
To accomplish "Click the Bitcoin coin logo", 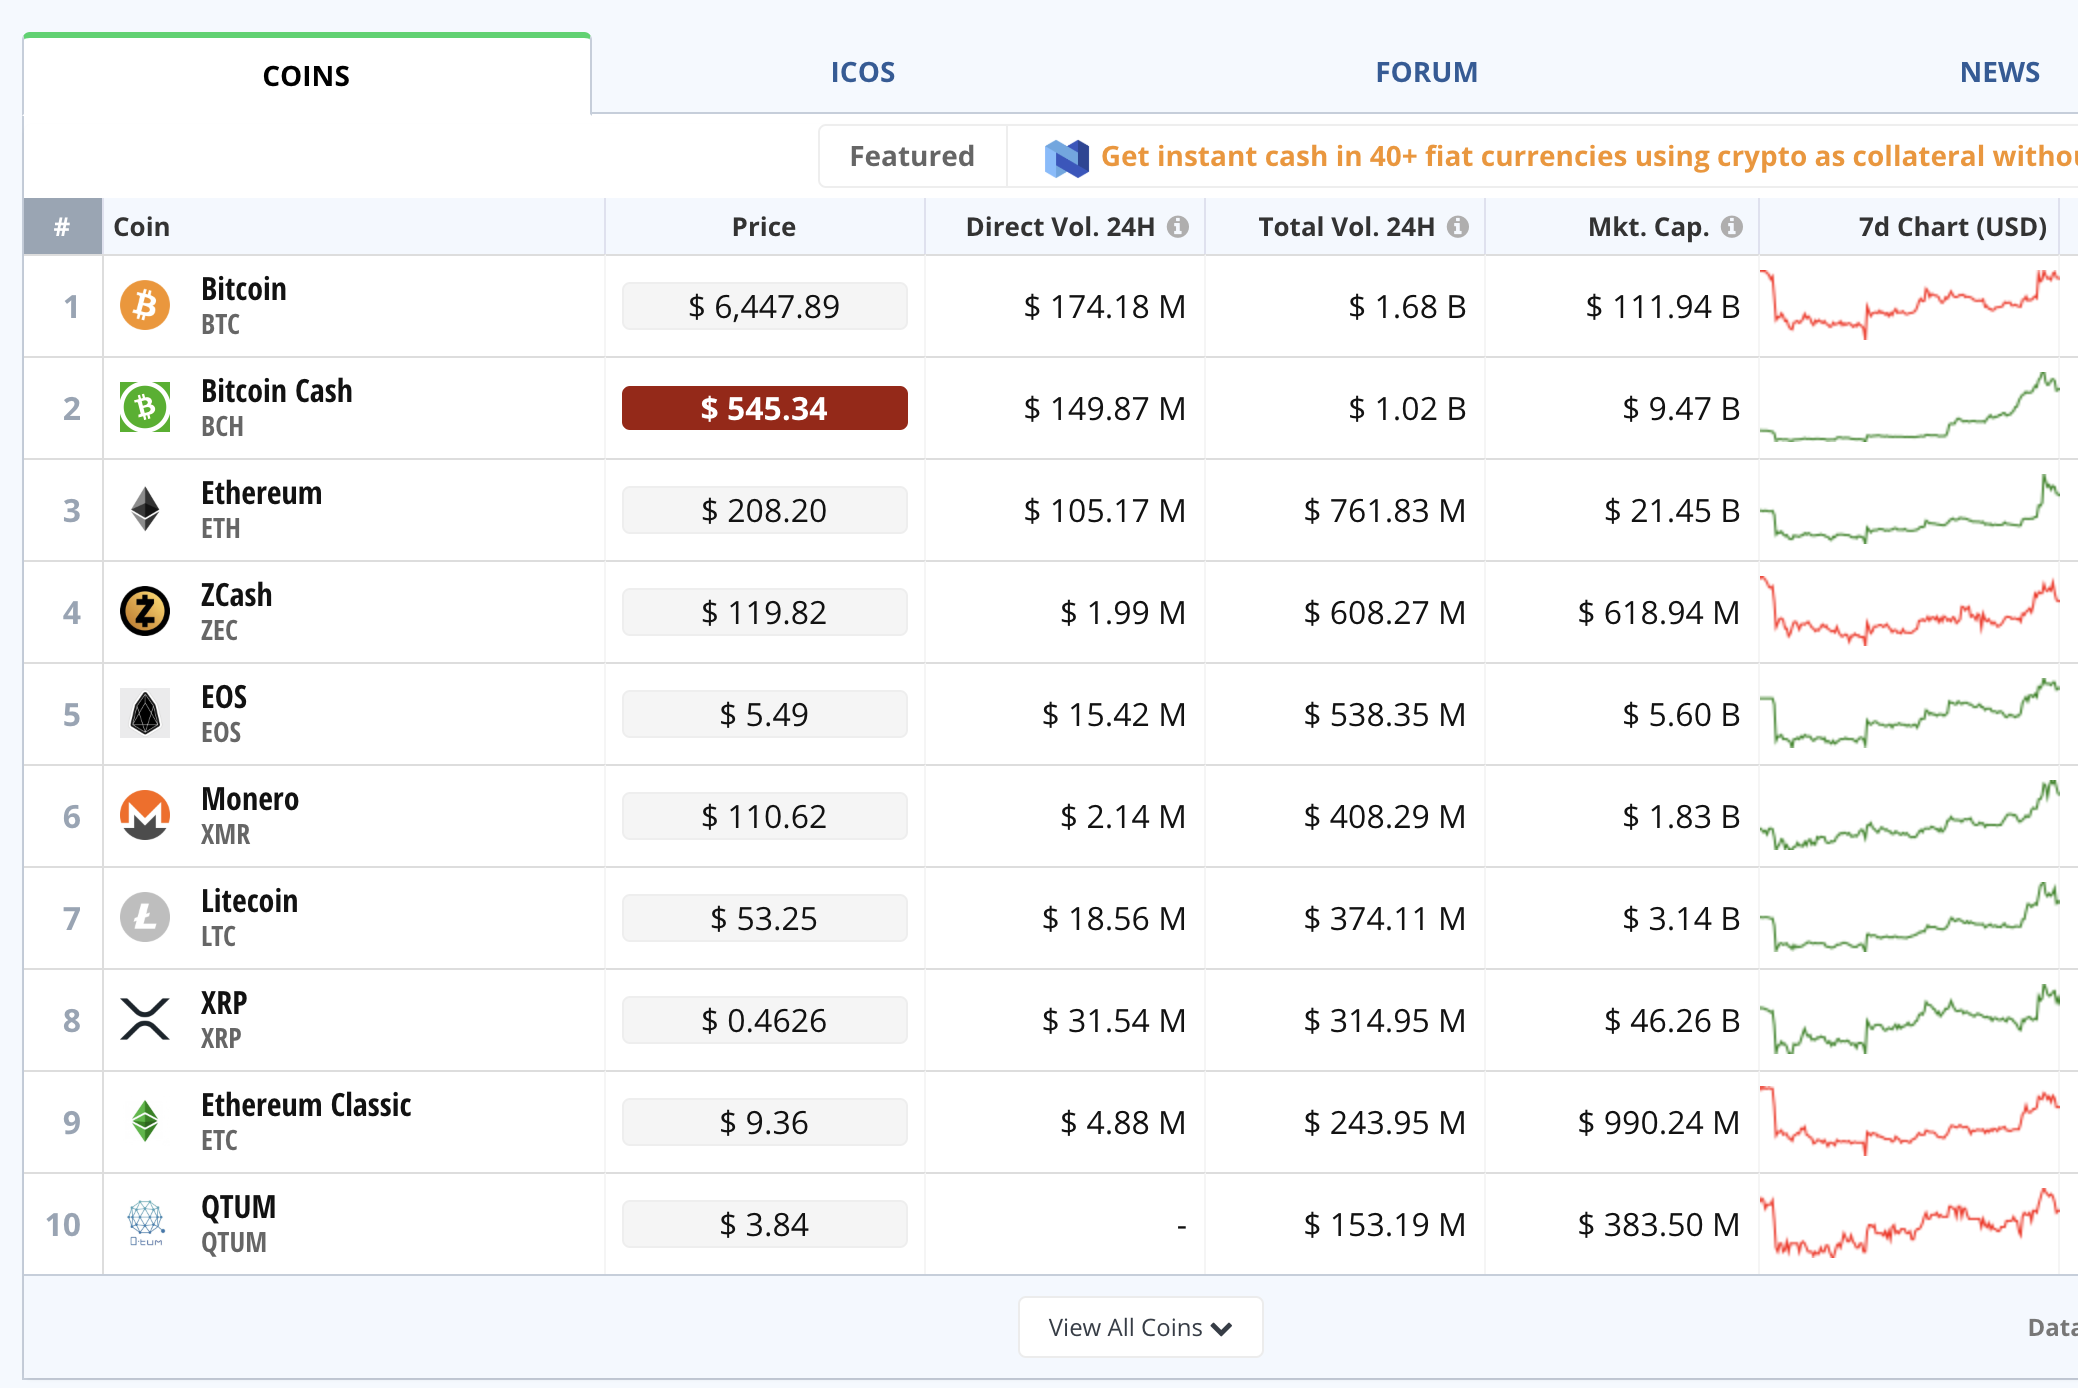I will click(x=145, y=305).
